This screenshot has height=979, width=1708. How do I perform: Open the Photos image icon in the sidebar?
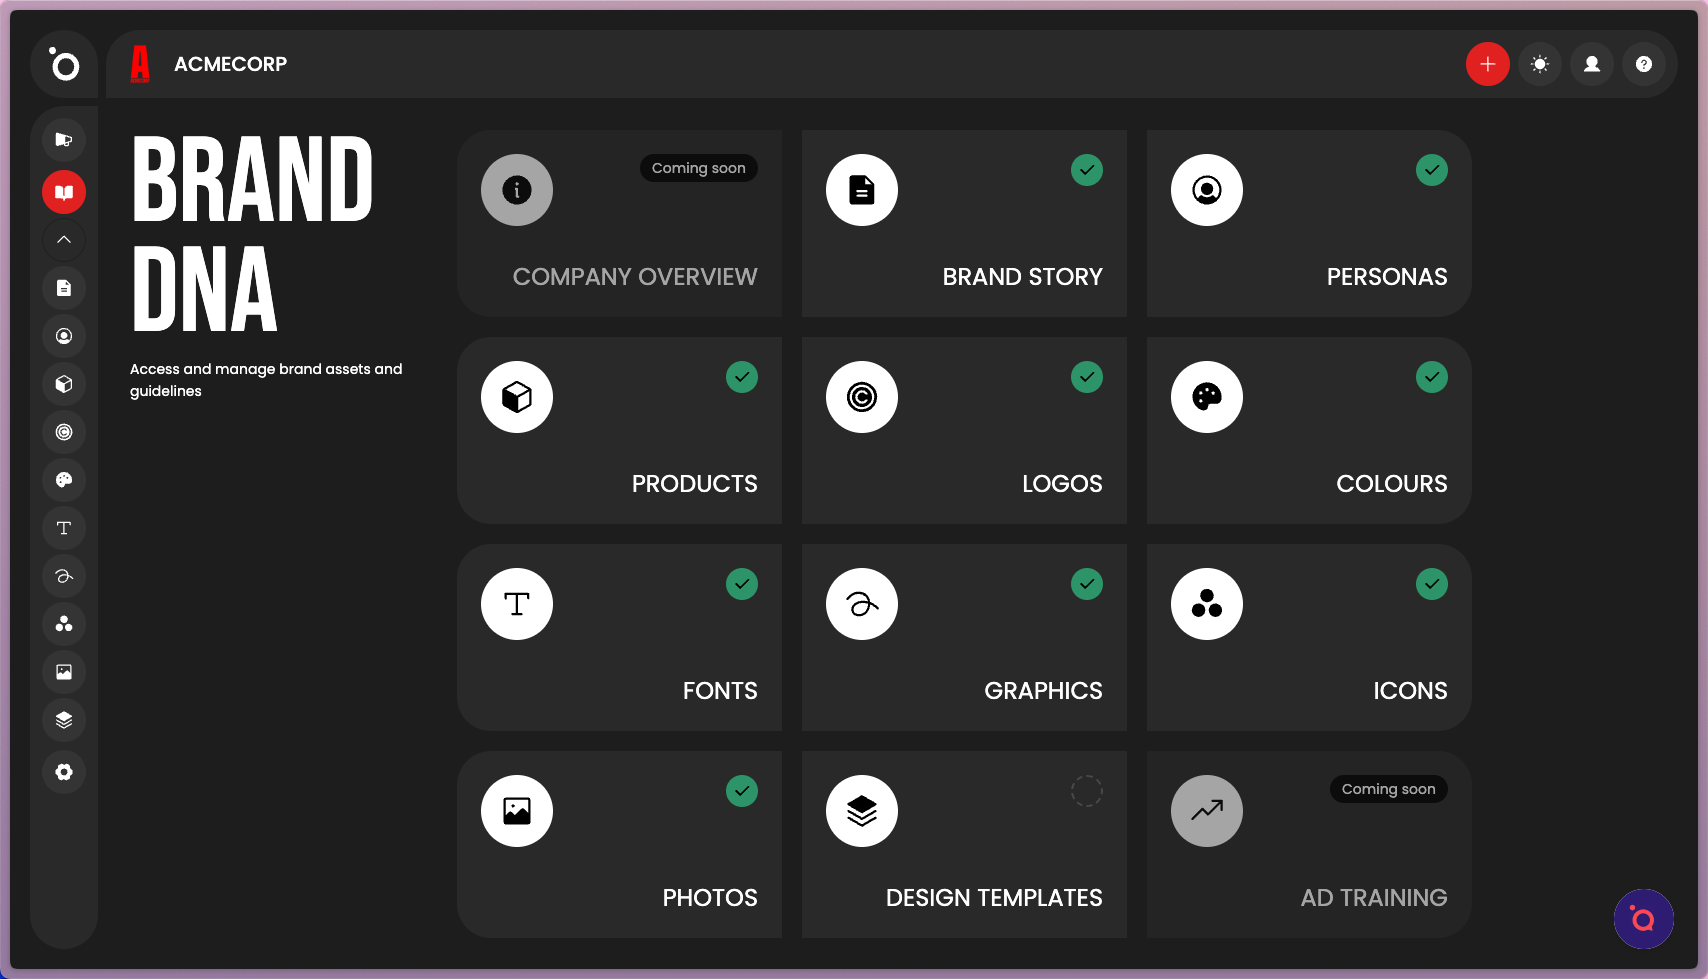click(x=63, y=672)
